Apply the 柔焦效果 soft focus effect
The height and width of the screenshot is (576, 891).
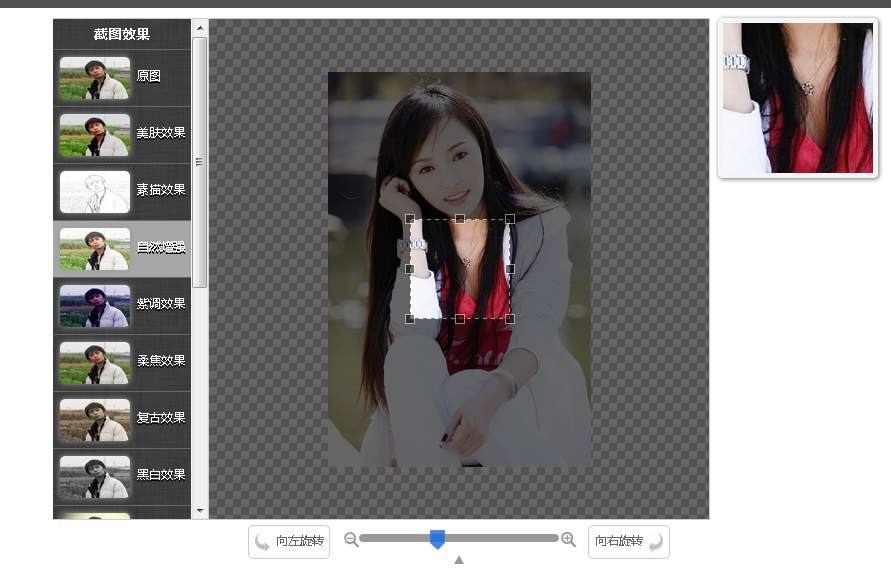point(120,362)
